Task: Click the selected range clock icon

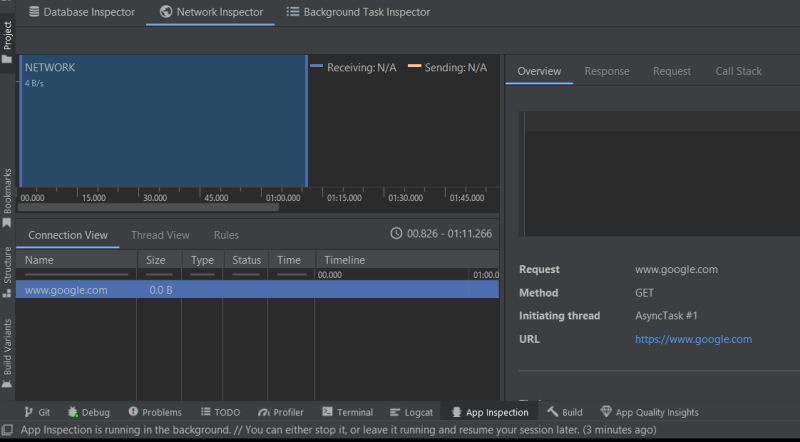Action: (396, 233)
